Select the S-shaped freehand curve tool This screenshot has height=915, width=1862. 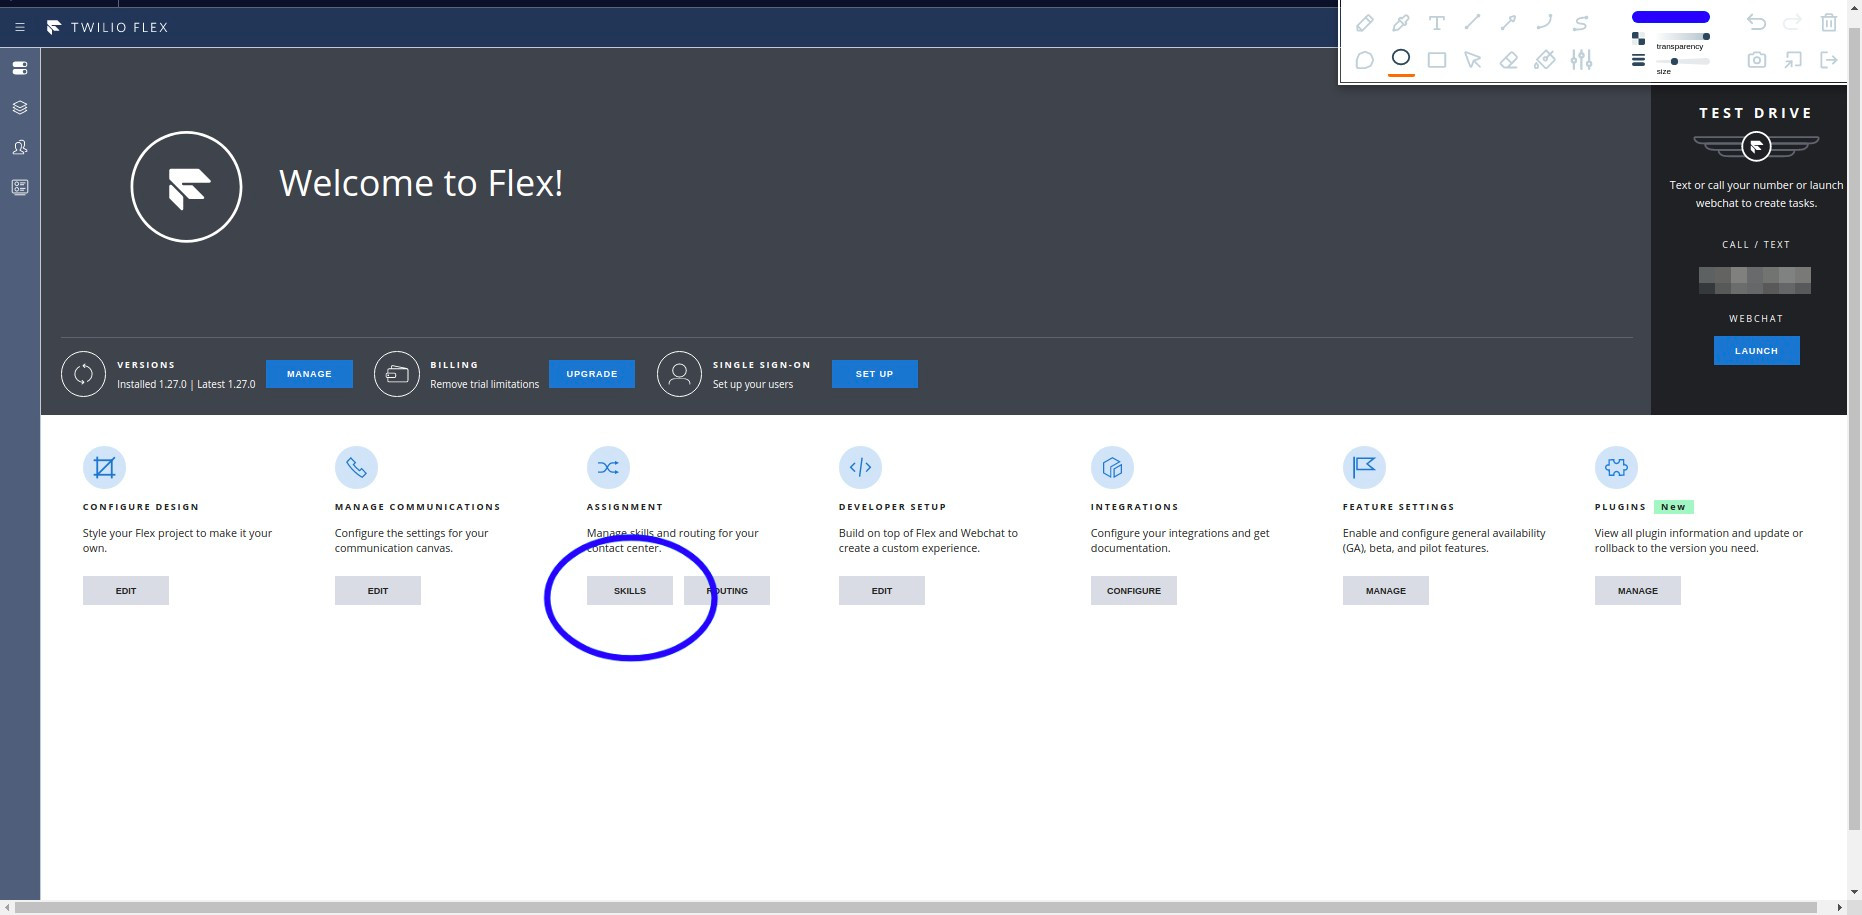click(1581, 22)
